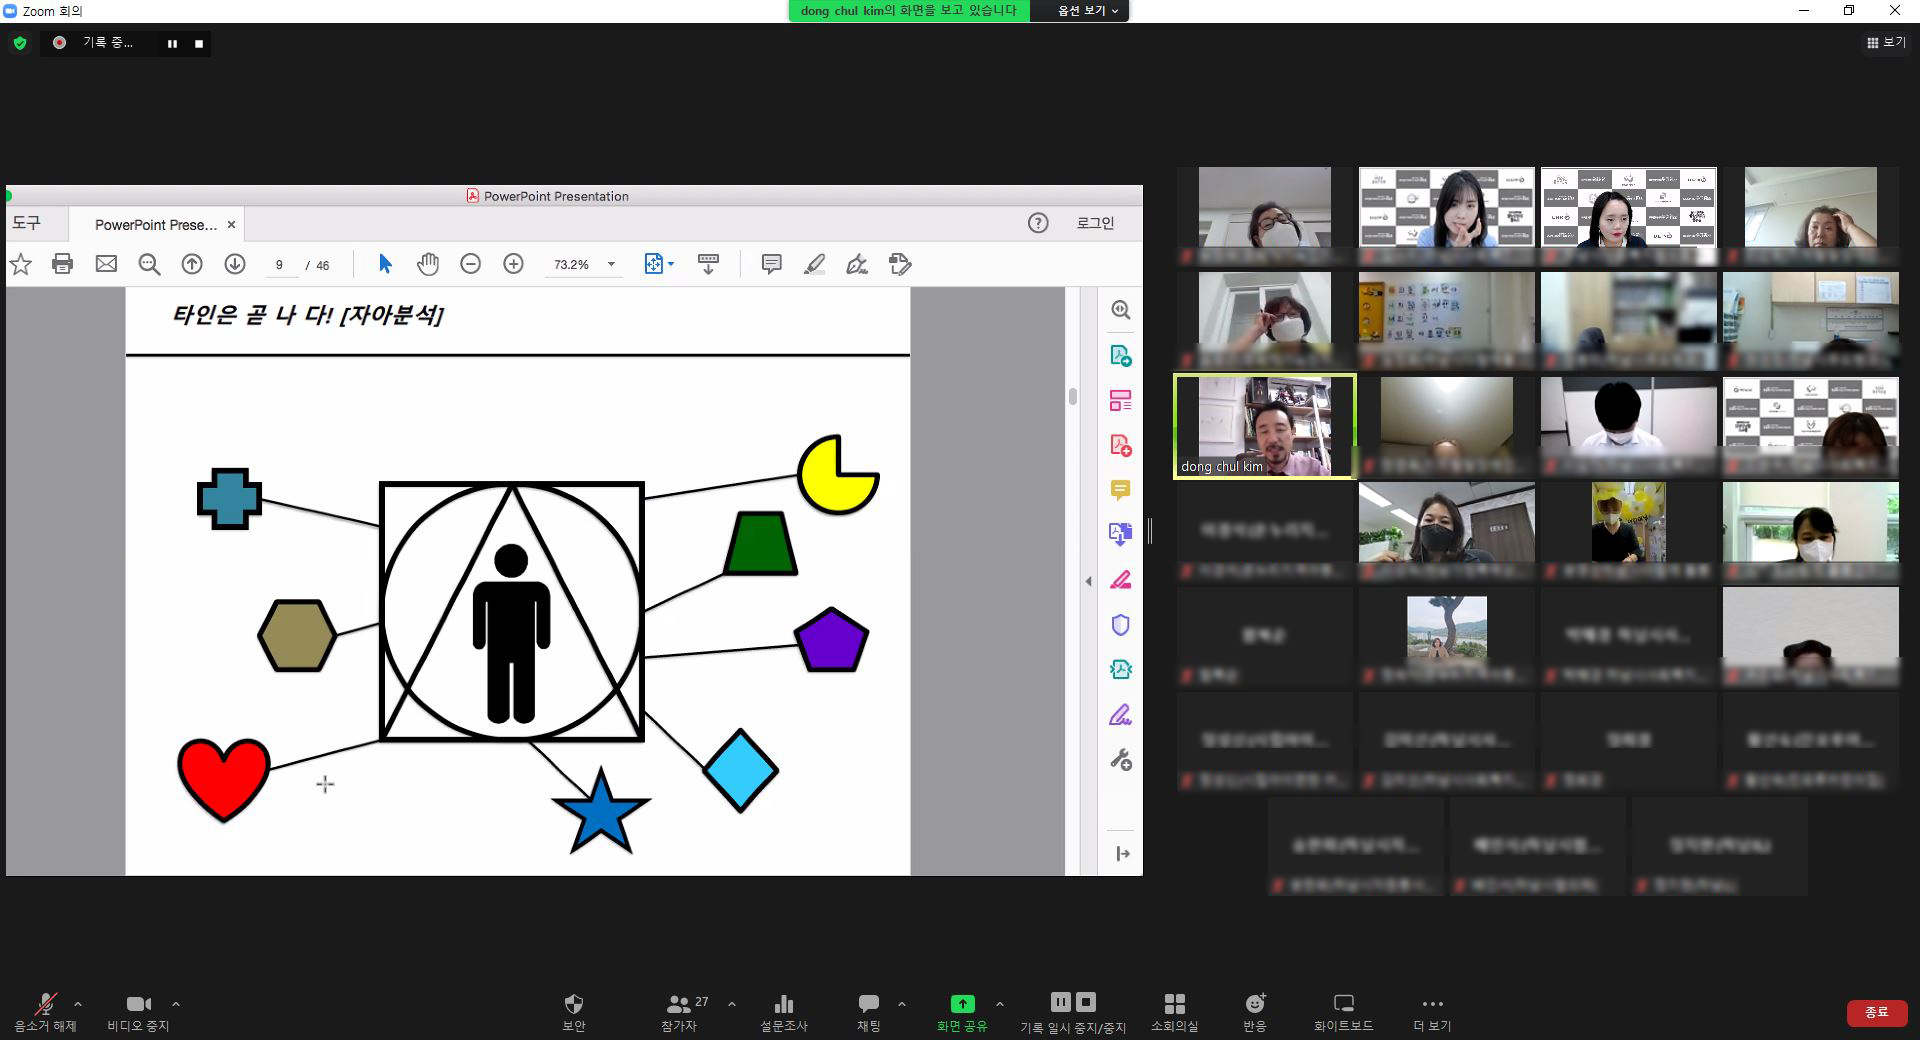The width and height of the screenshot is (1920, 1040).
Task: Click the green share screen button
Action: tap(961, 1011)
